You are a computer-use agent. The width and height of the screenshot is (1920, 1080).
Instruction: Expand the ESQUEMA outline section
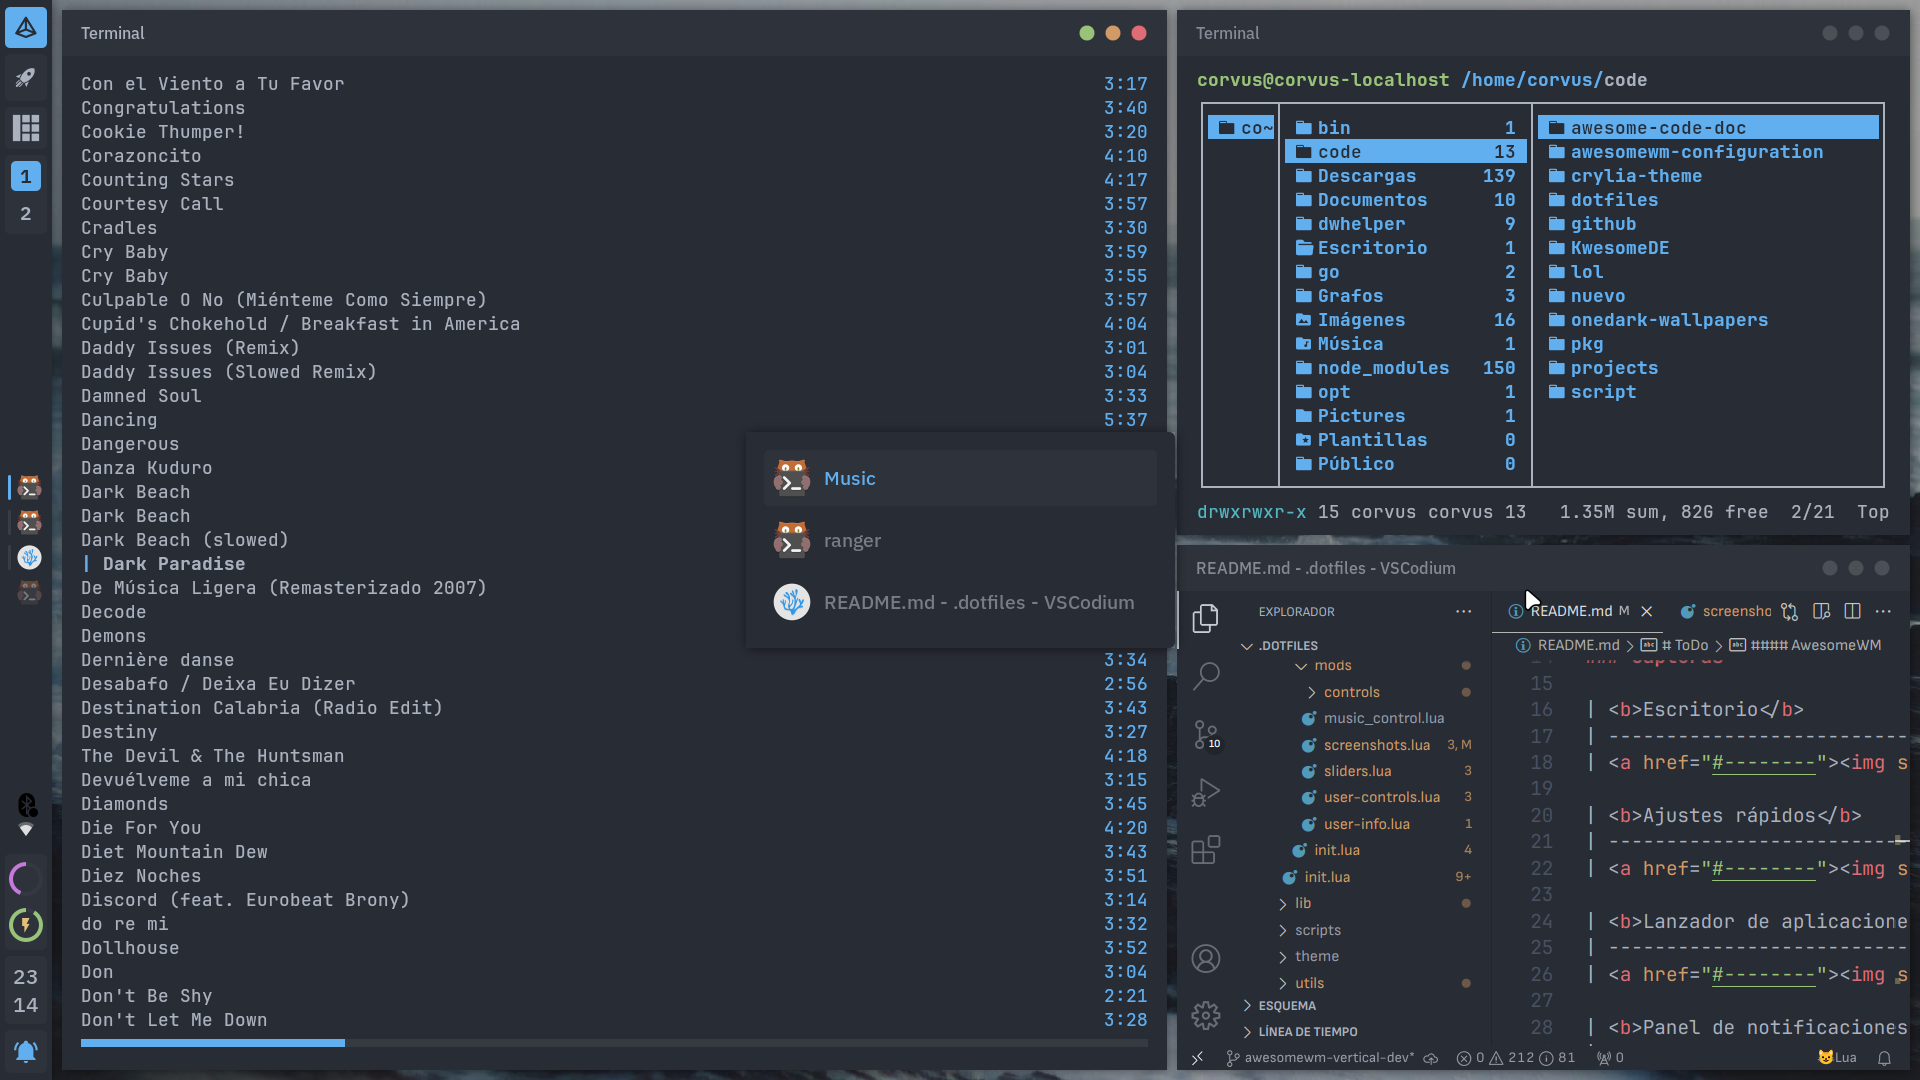pyautogui.click(x=1286, y=1006)
